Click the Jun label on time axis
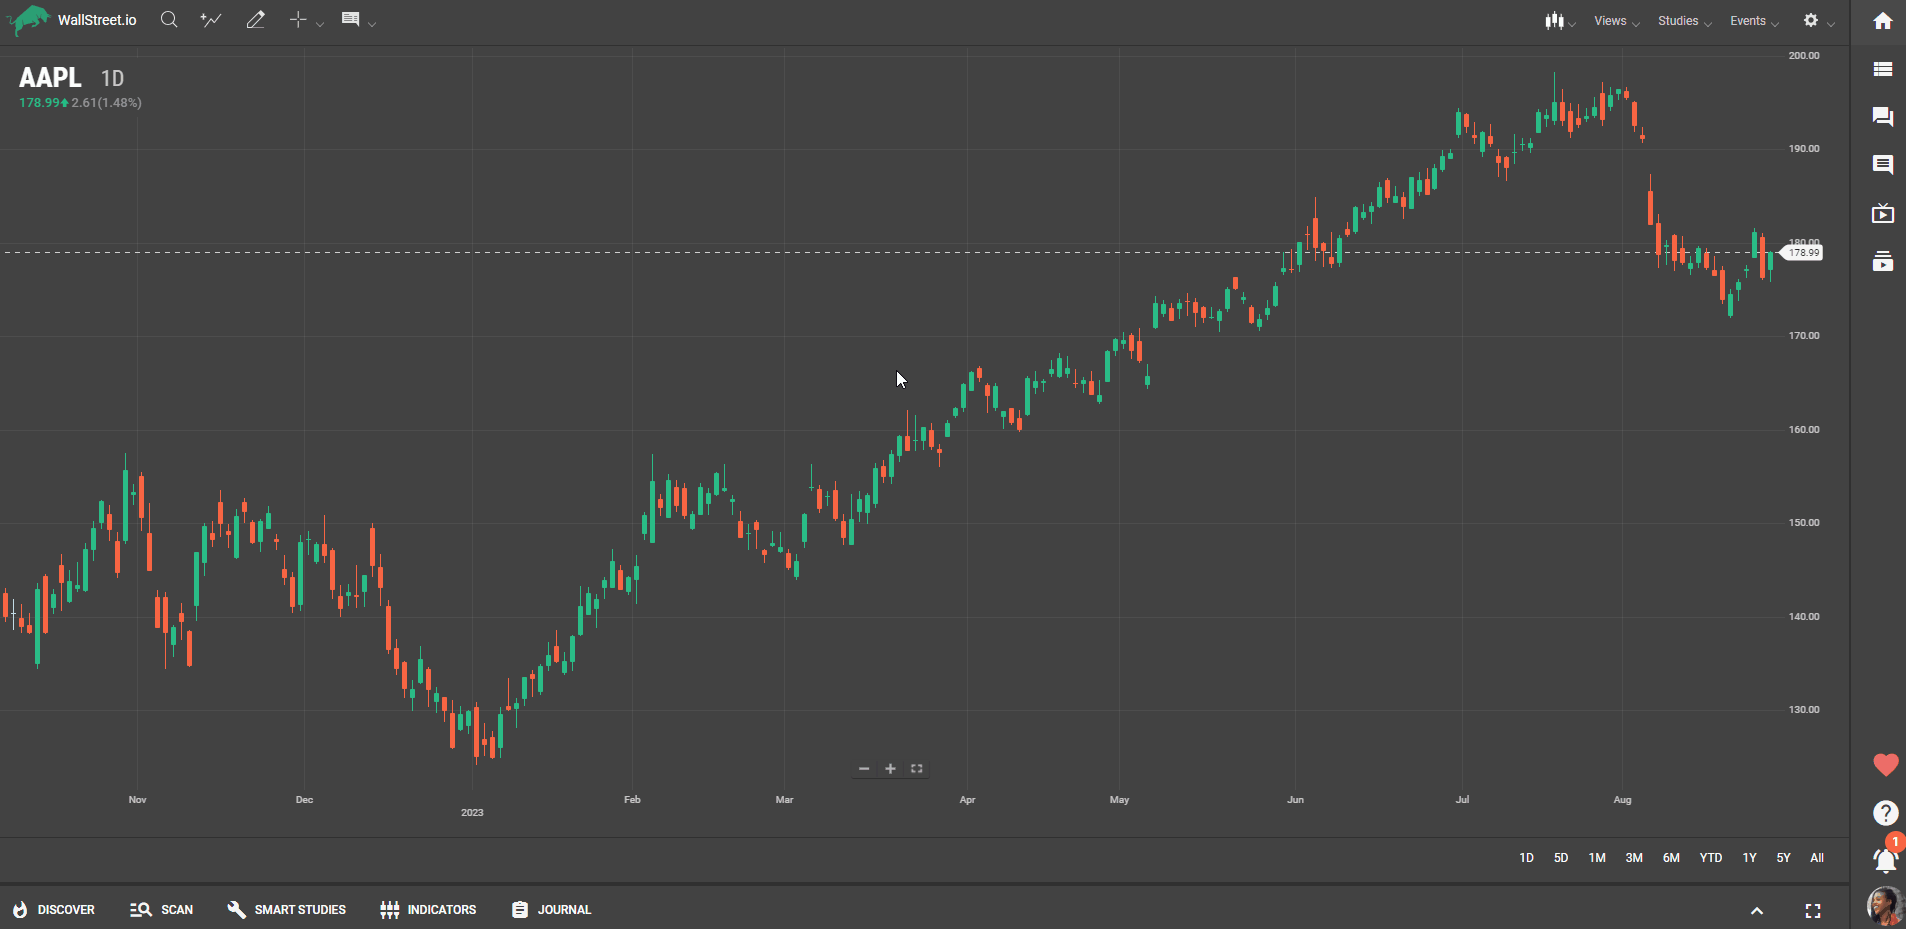This screenshot has width=1906, height=929. [x=1295, y=800]
